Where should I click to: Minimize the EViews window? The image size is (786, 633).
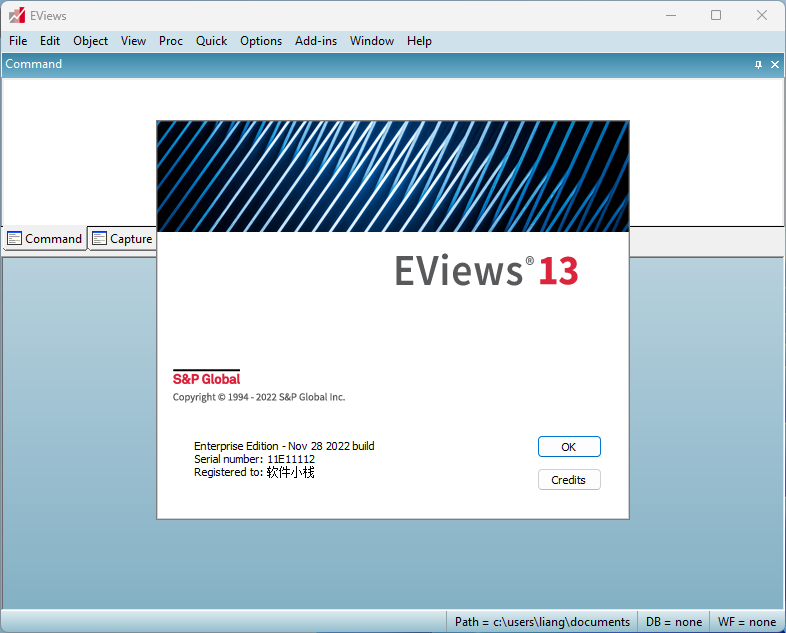(x=671, y=16)
